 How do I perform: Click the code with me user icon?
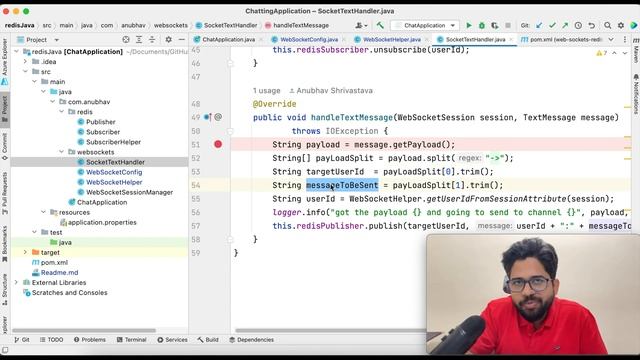[361, 25]
